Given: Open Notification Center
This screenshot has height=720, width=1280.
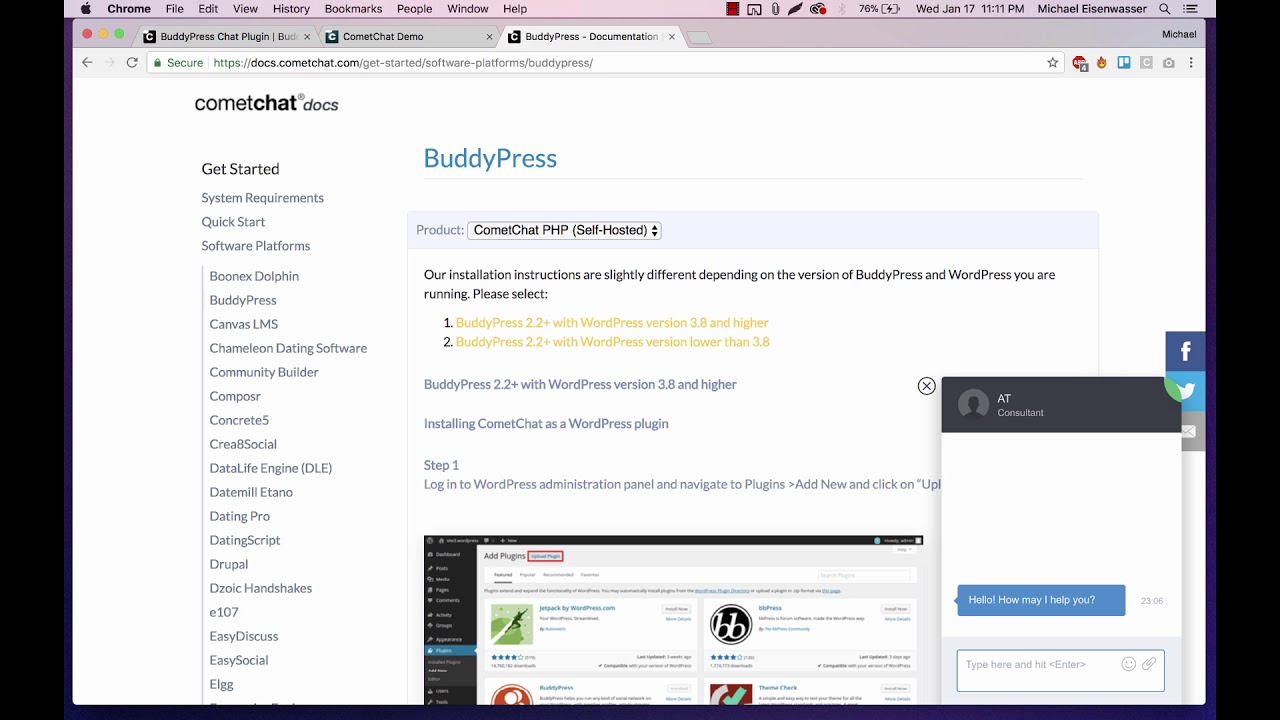Looking at the screenshot, I should tap(1190, 9).
